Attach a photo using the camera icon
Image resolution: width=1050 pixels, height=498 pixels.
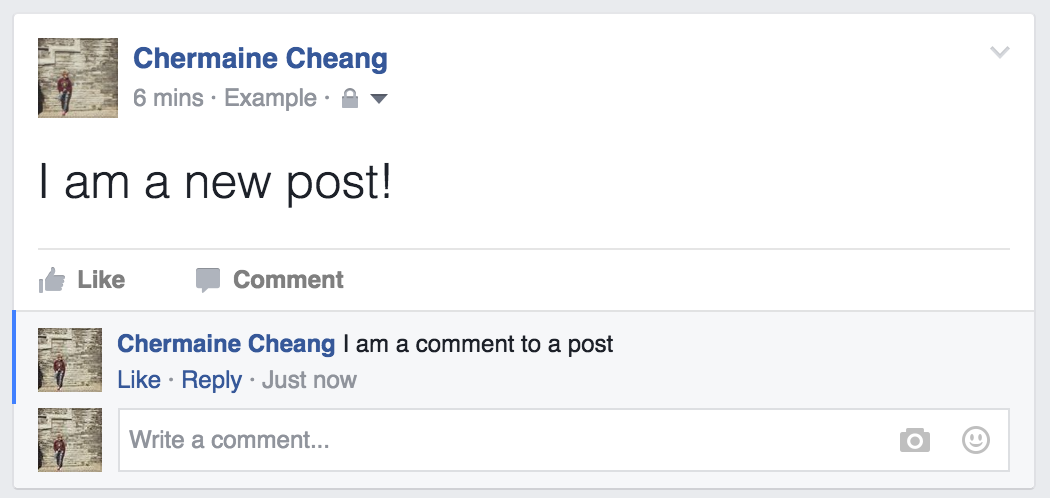tap(914, 440)
